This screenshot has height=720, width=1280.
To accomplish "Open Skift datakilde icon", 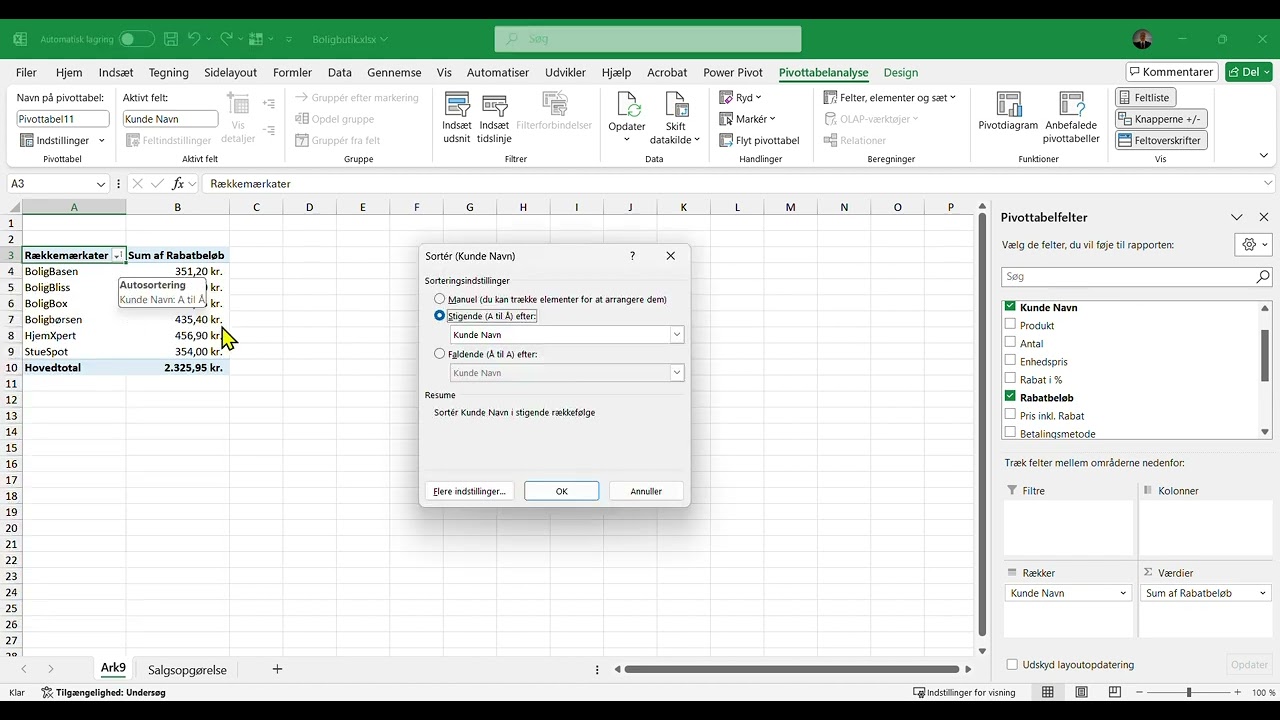I will coord(676,105).
